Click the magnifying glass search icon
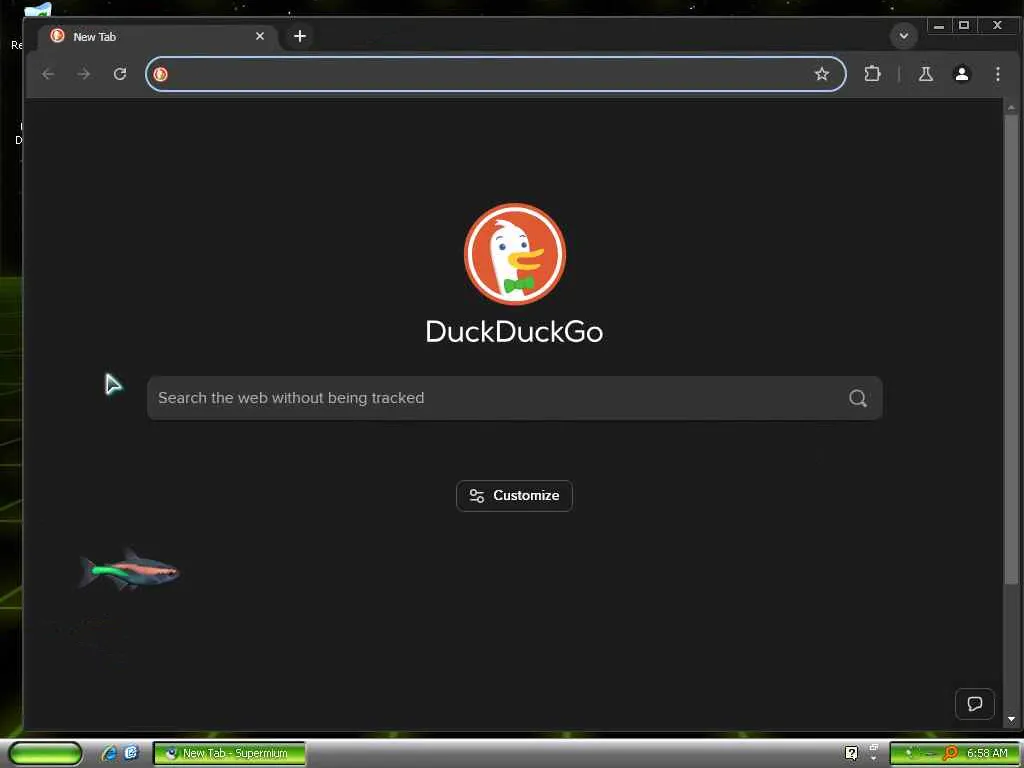 (x=858, y=398)
